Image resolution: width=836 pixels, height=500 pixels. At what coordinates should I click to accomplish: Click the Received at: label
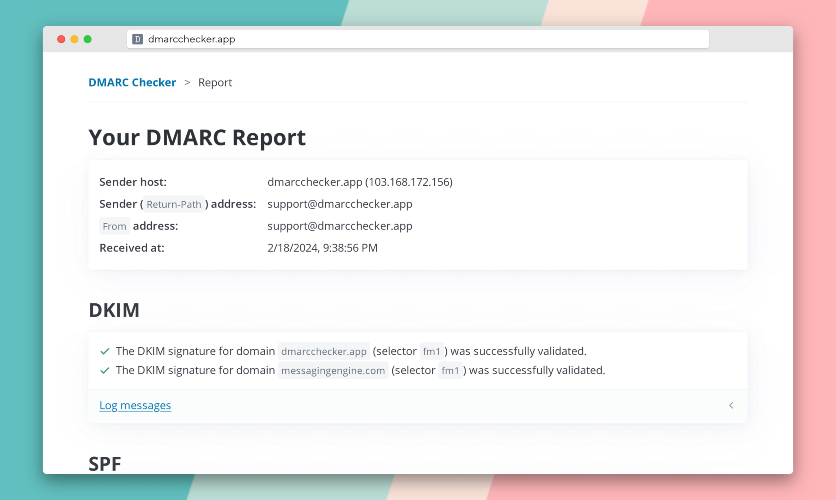(x=132, y=248)
